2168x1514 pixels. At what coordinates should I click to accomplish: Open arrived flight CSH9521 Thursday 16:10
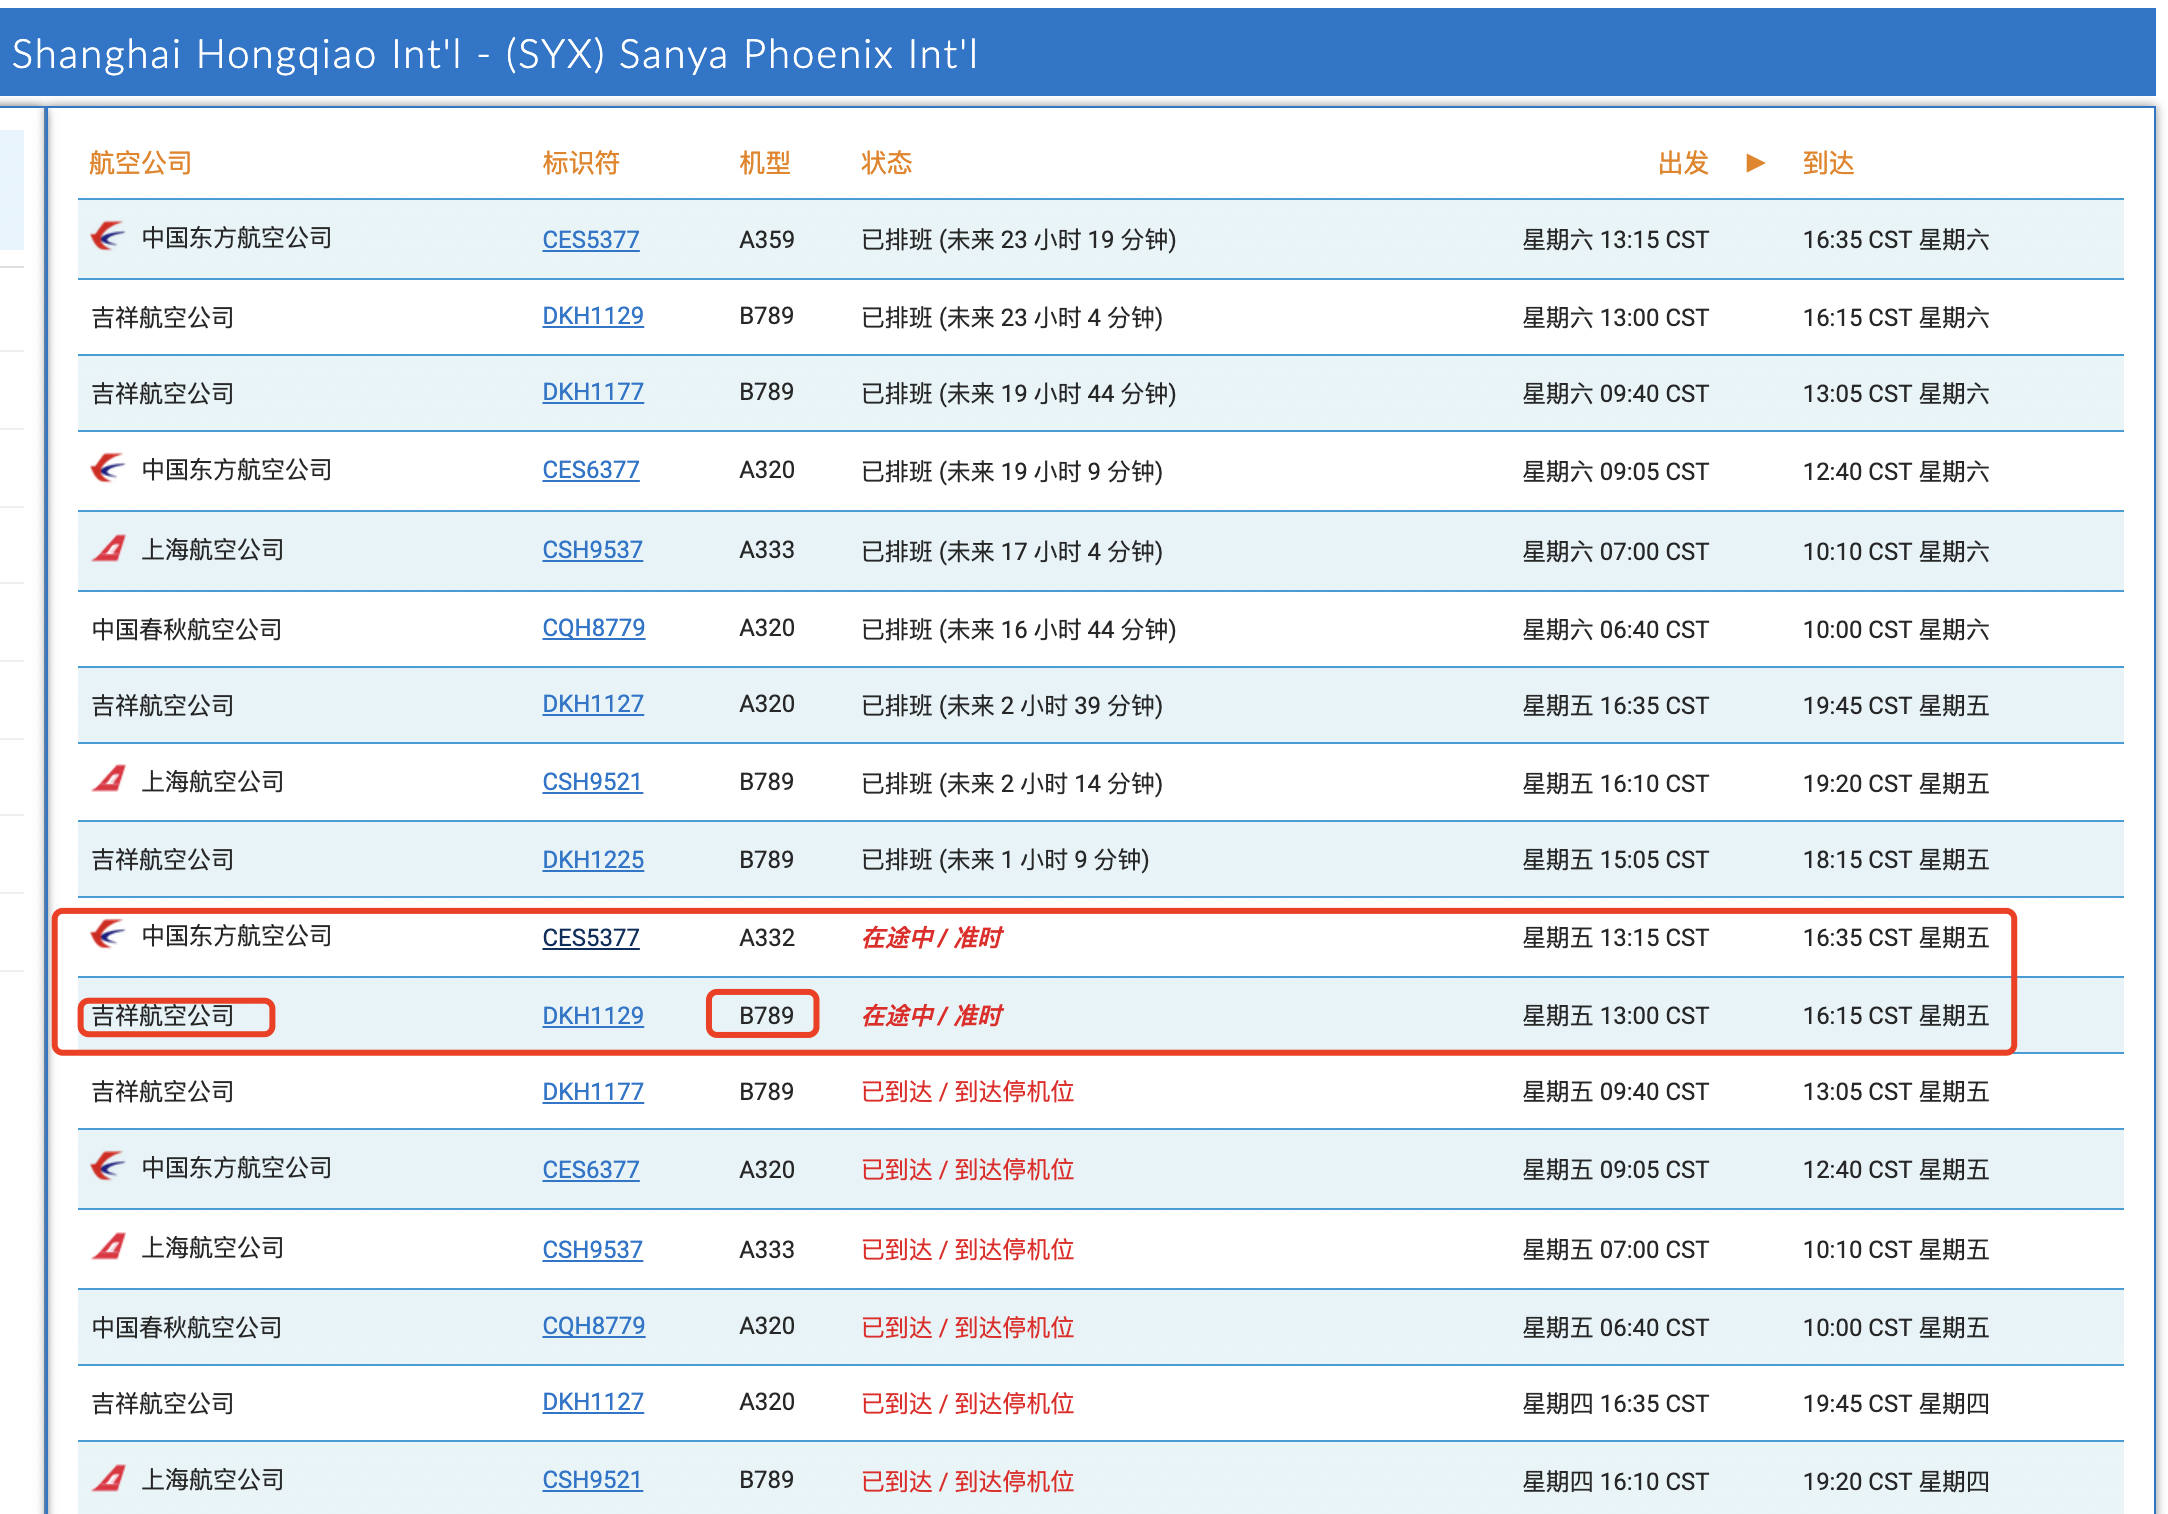click(x=592, y=1480)
